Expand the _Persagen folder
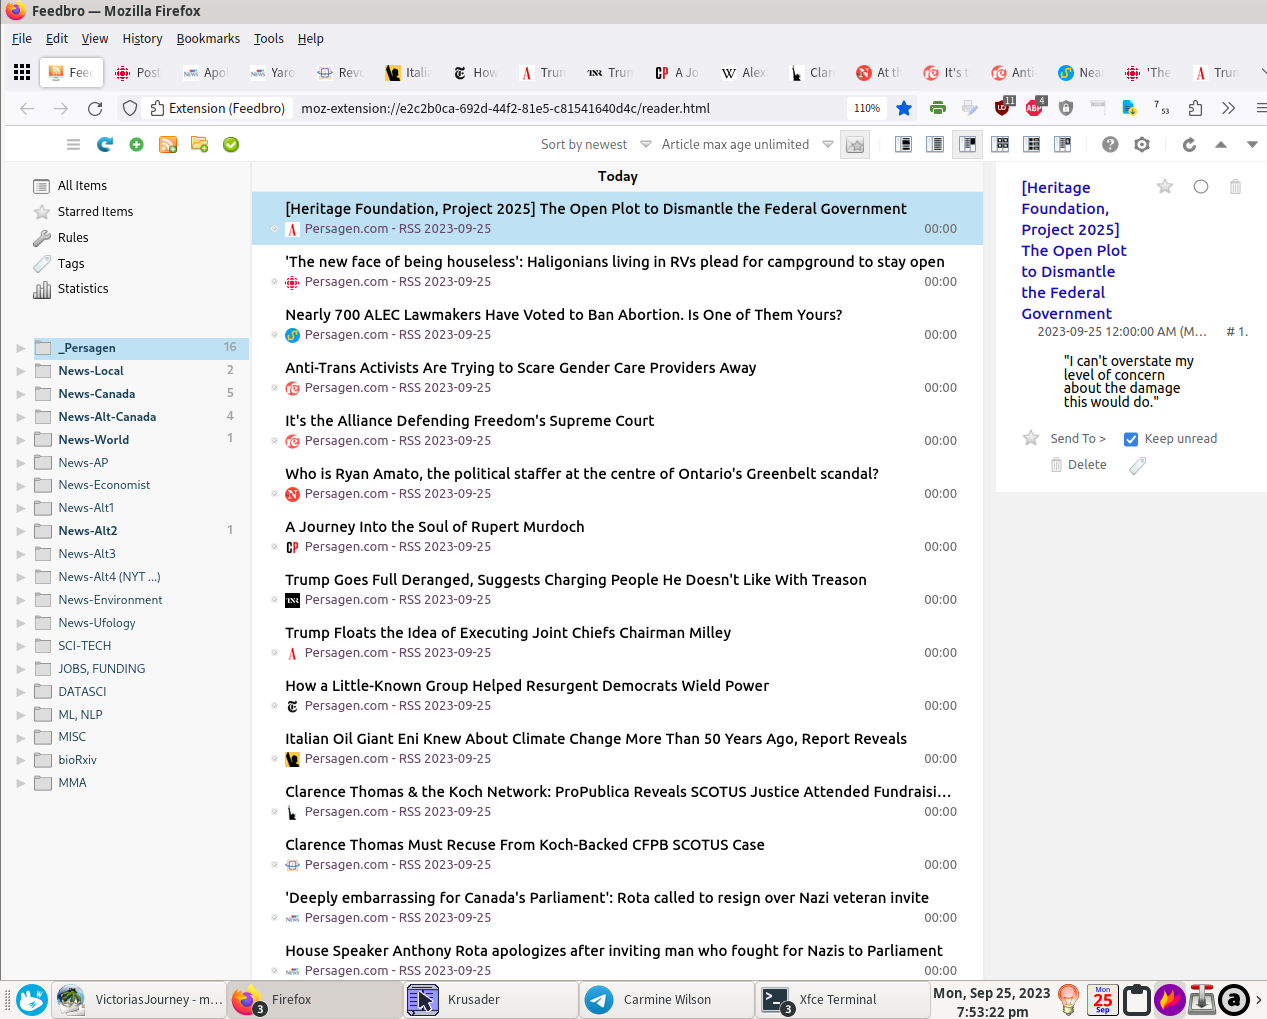Viewport: 1267px width, 1019px height. [20, 348]
